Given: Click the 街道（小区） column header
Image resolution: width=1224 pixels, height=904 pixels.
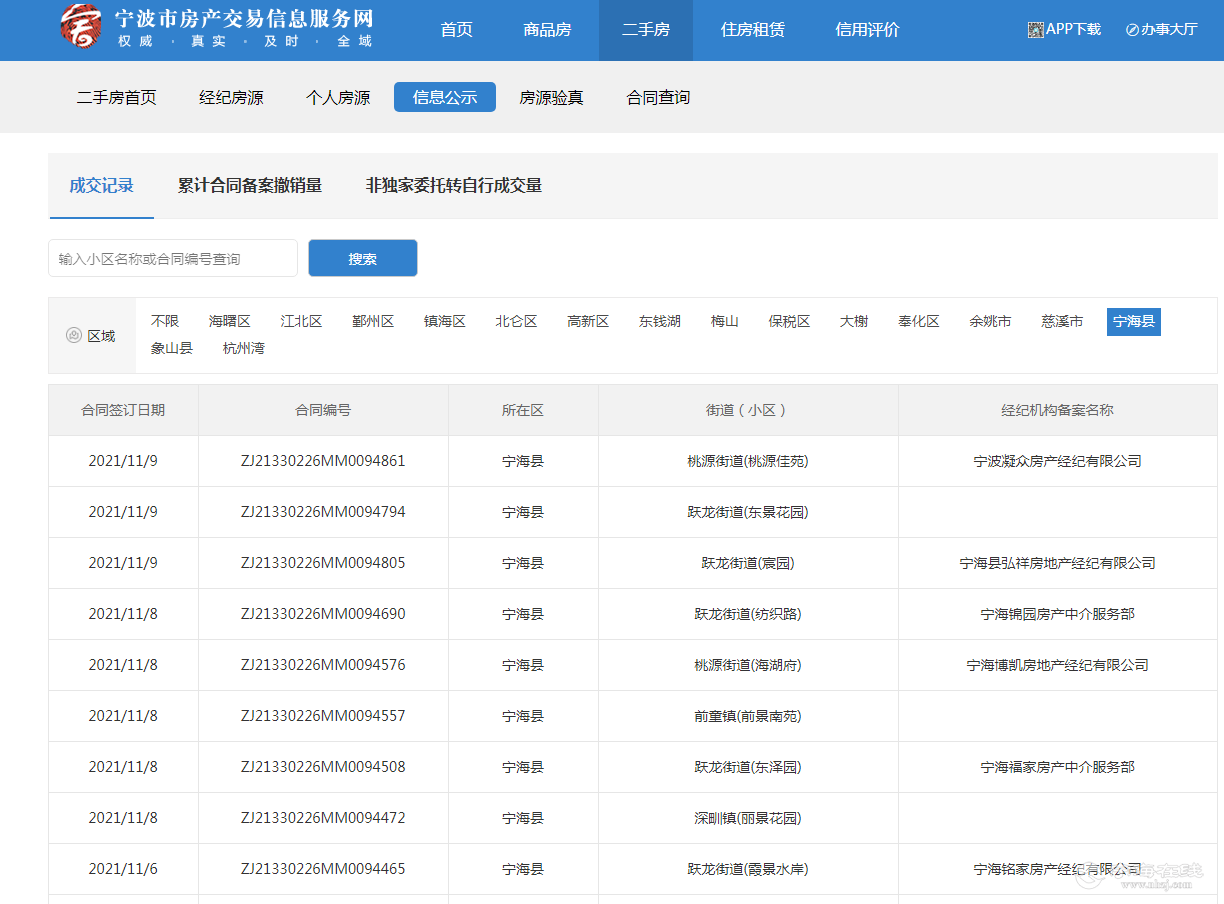Looking at the screenshot, I should (x=748, y=410).
